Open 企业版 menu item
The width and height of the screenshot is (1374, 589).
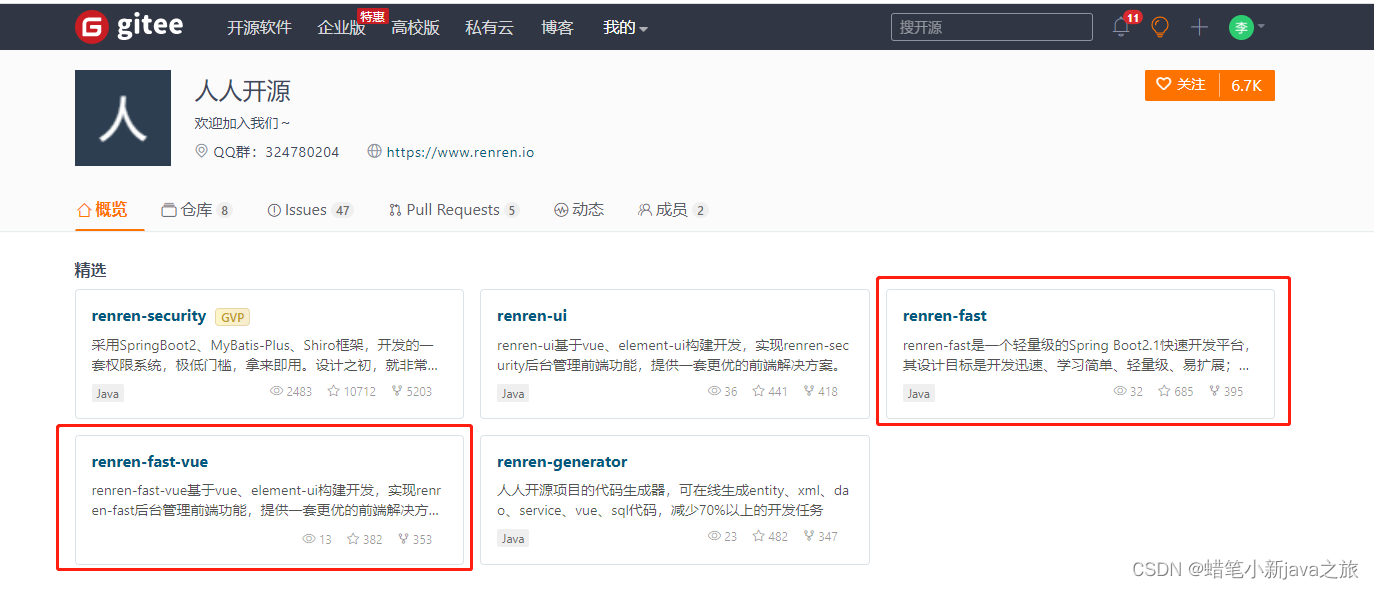point(341,28)
